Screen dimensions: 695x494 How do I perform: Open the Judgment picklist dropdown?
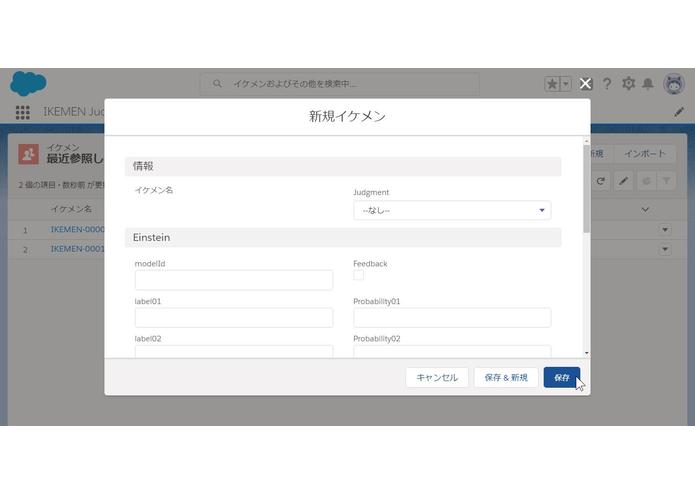452,210
